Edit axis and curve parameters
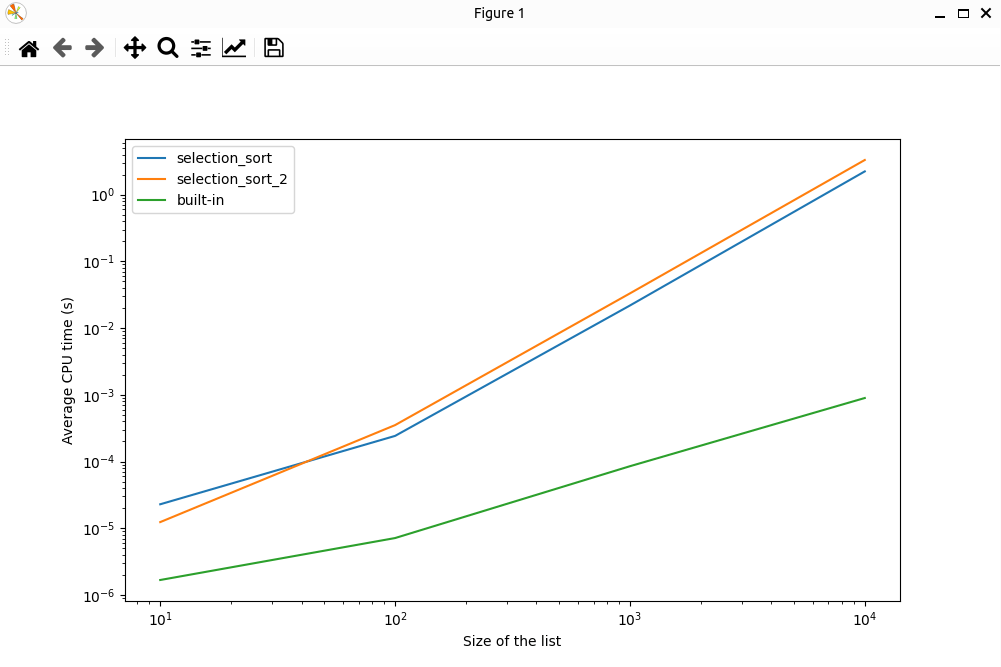 [234, 48]
